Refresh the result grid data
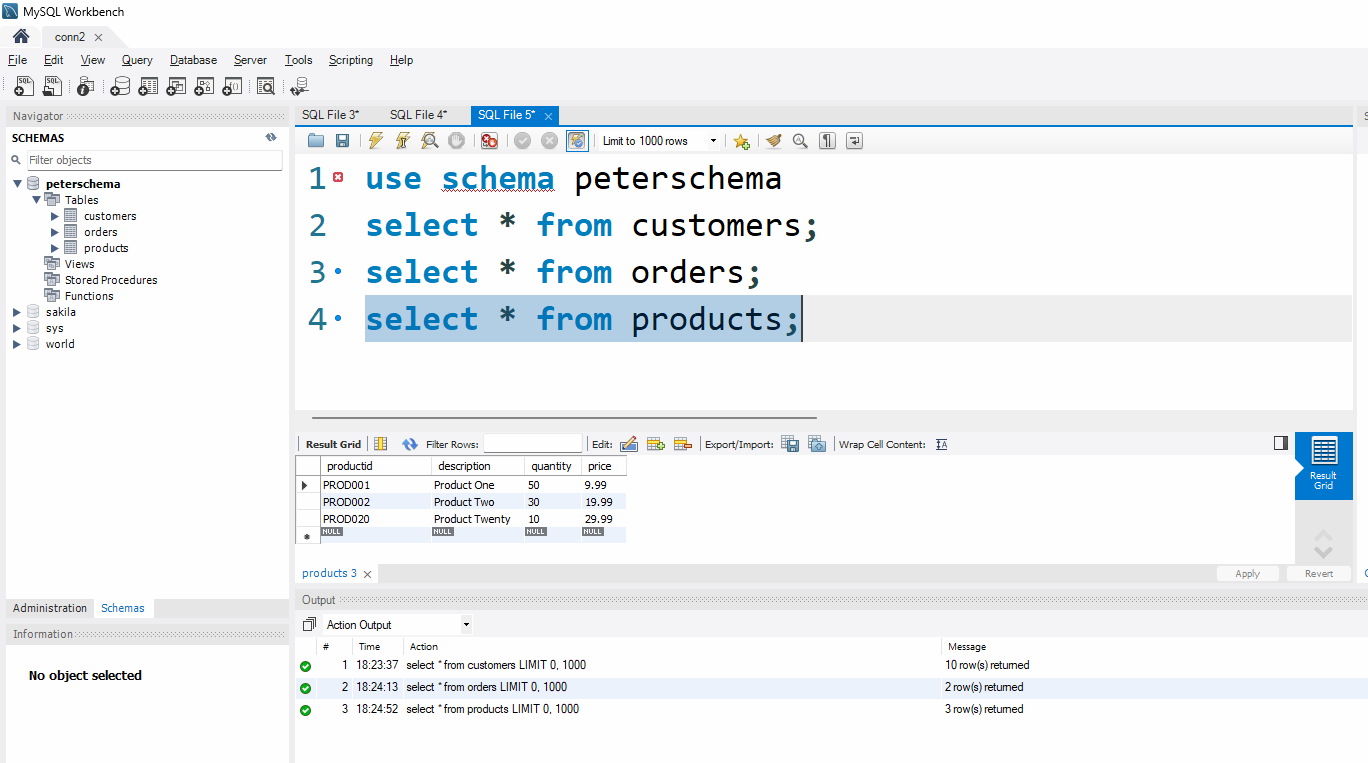Viewport: 1368px width, 763px height. (x=410, y=444)
